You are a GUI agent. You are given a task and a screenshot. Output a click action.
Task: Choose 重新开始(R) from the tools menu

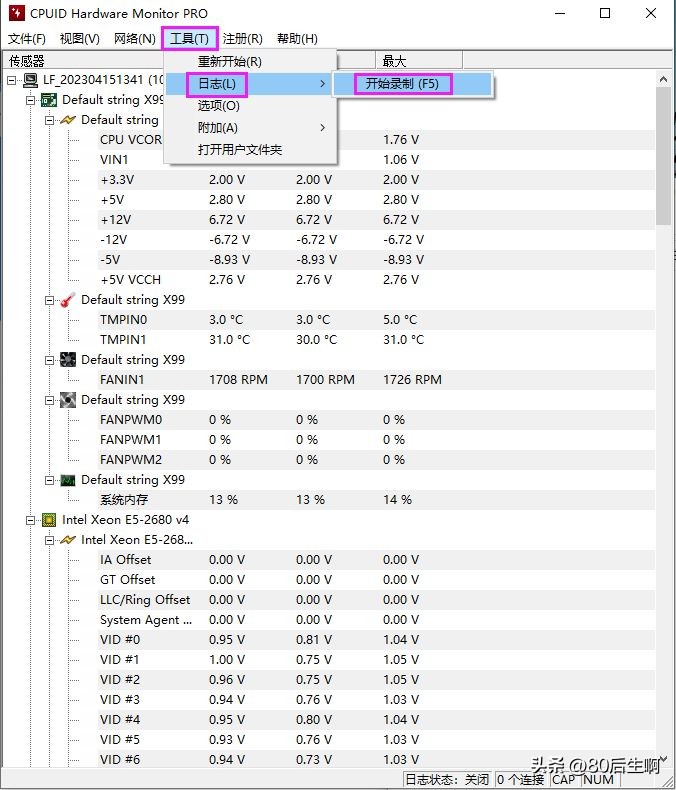click(250, 61)
